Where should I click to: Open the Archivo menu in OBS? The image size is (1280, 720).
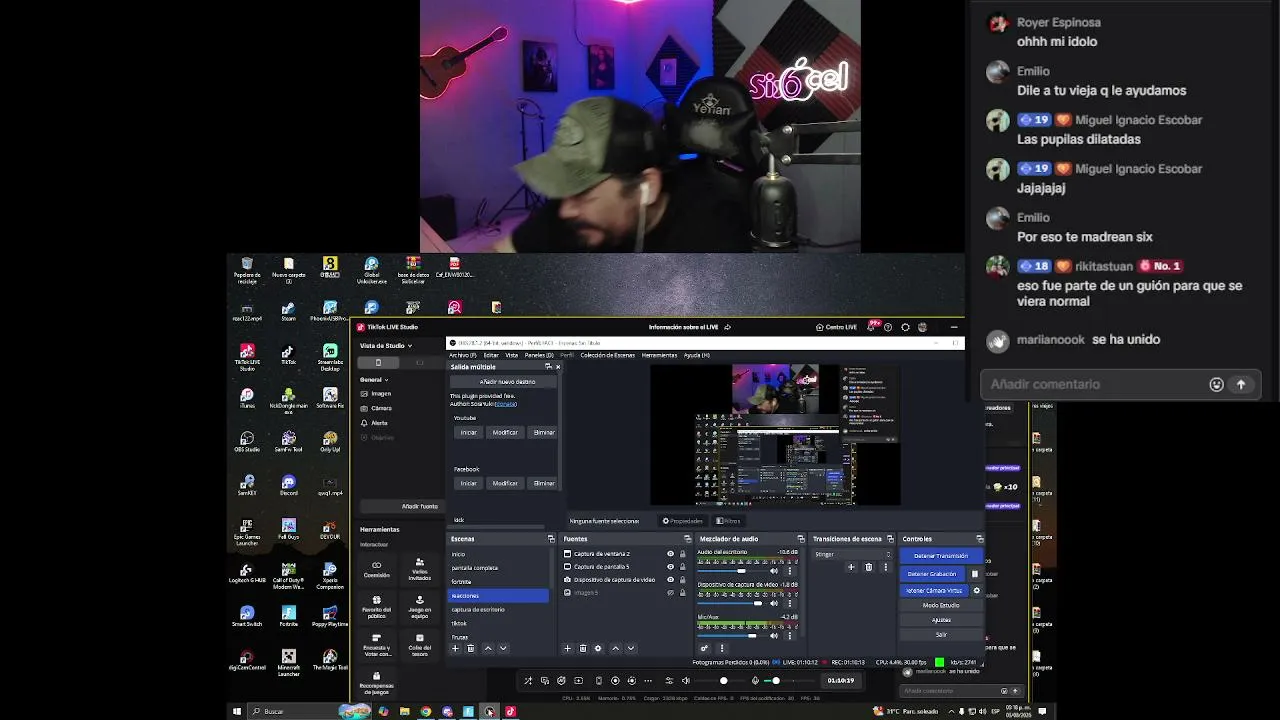point(462,355)
